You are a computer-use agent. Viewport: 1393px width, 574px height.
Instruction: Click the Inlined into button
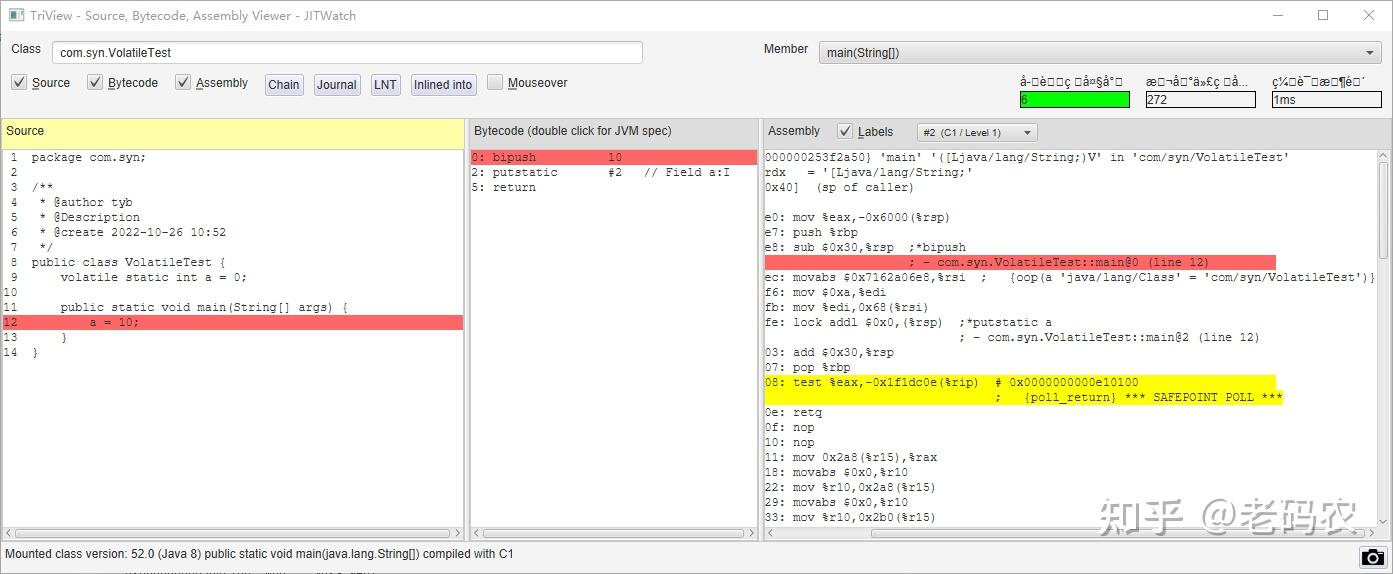click(443, 85)
